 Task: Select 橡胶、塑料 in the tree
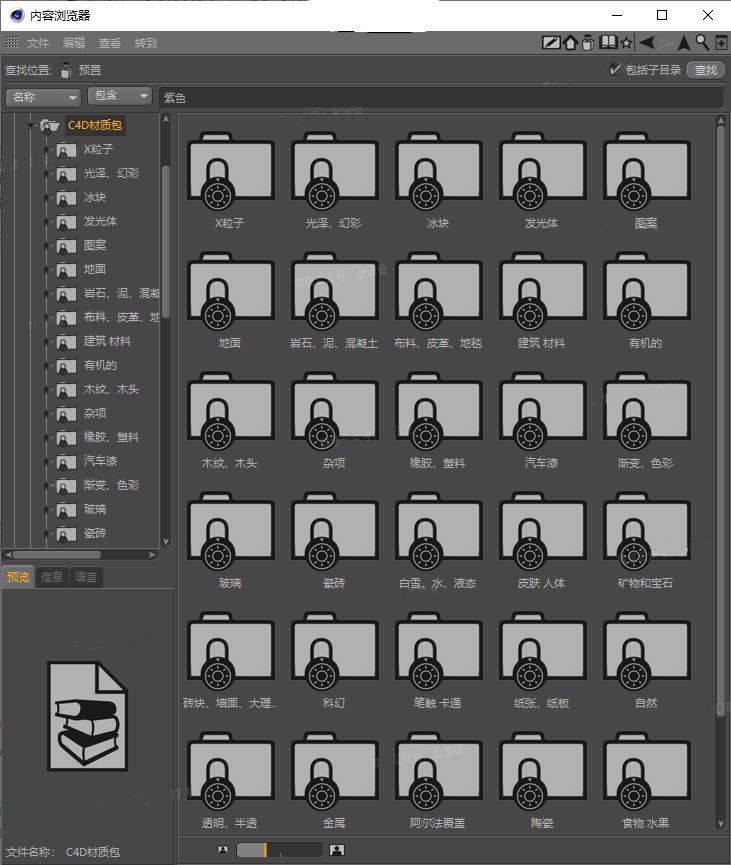coord(111,437)
